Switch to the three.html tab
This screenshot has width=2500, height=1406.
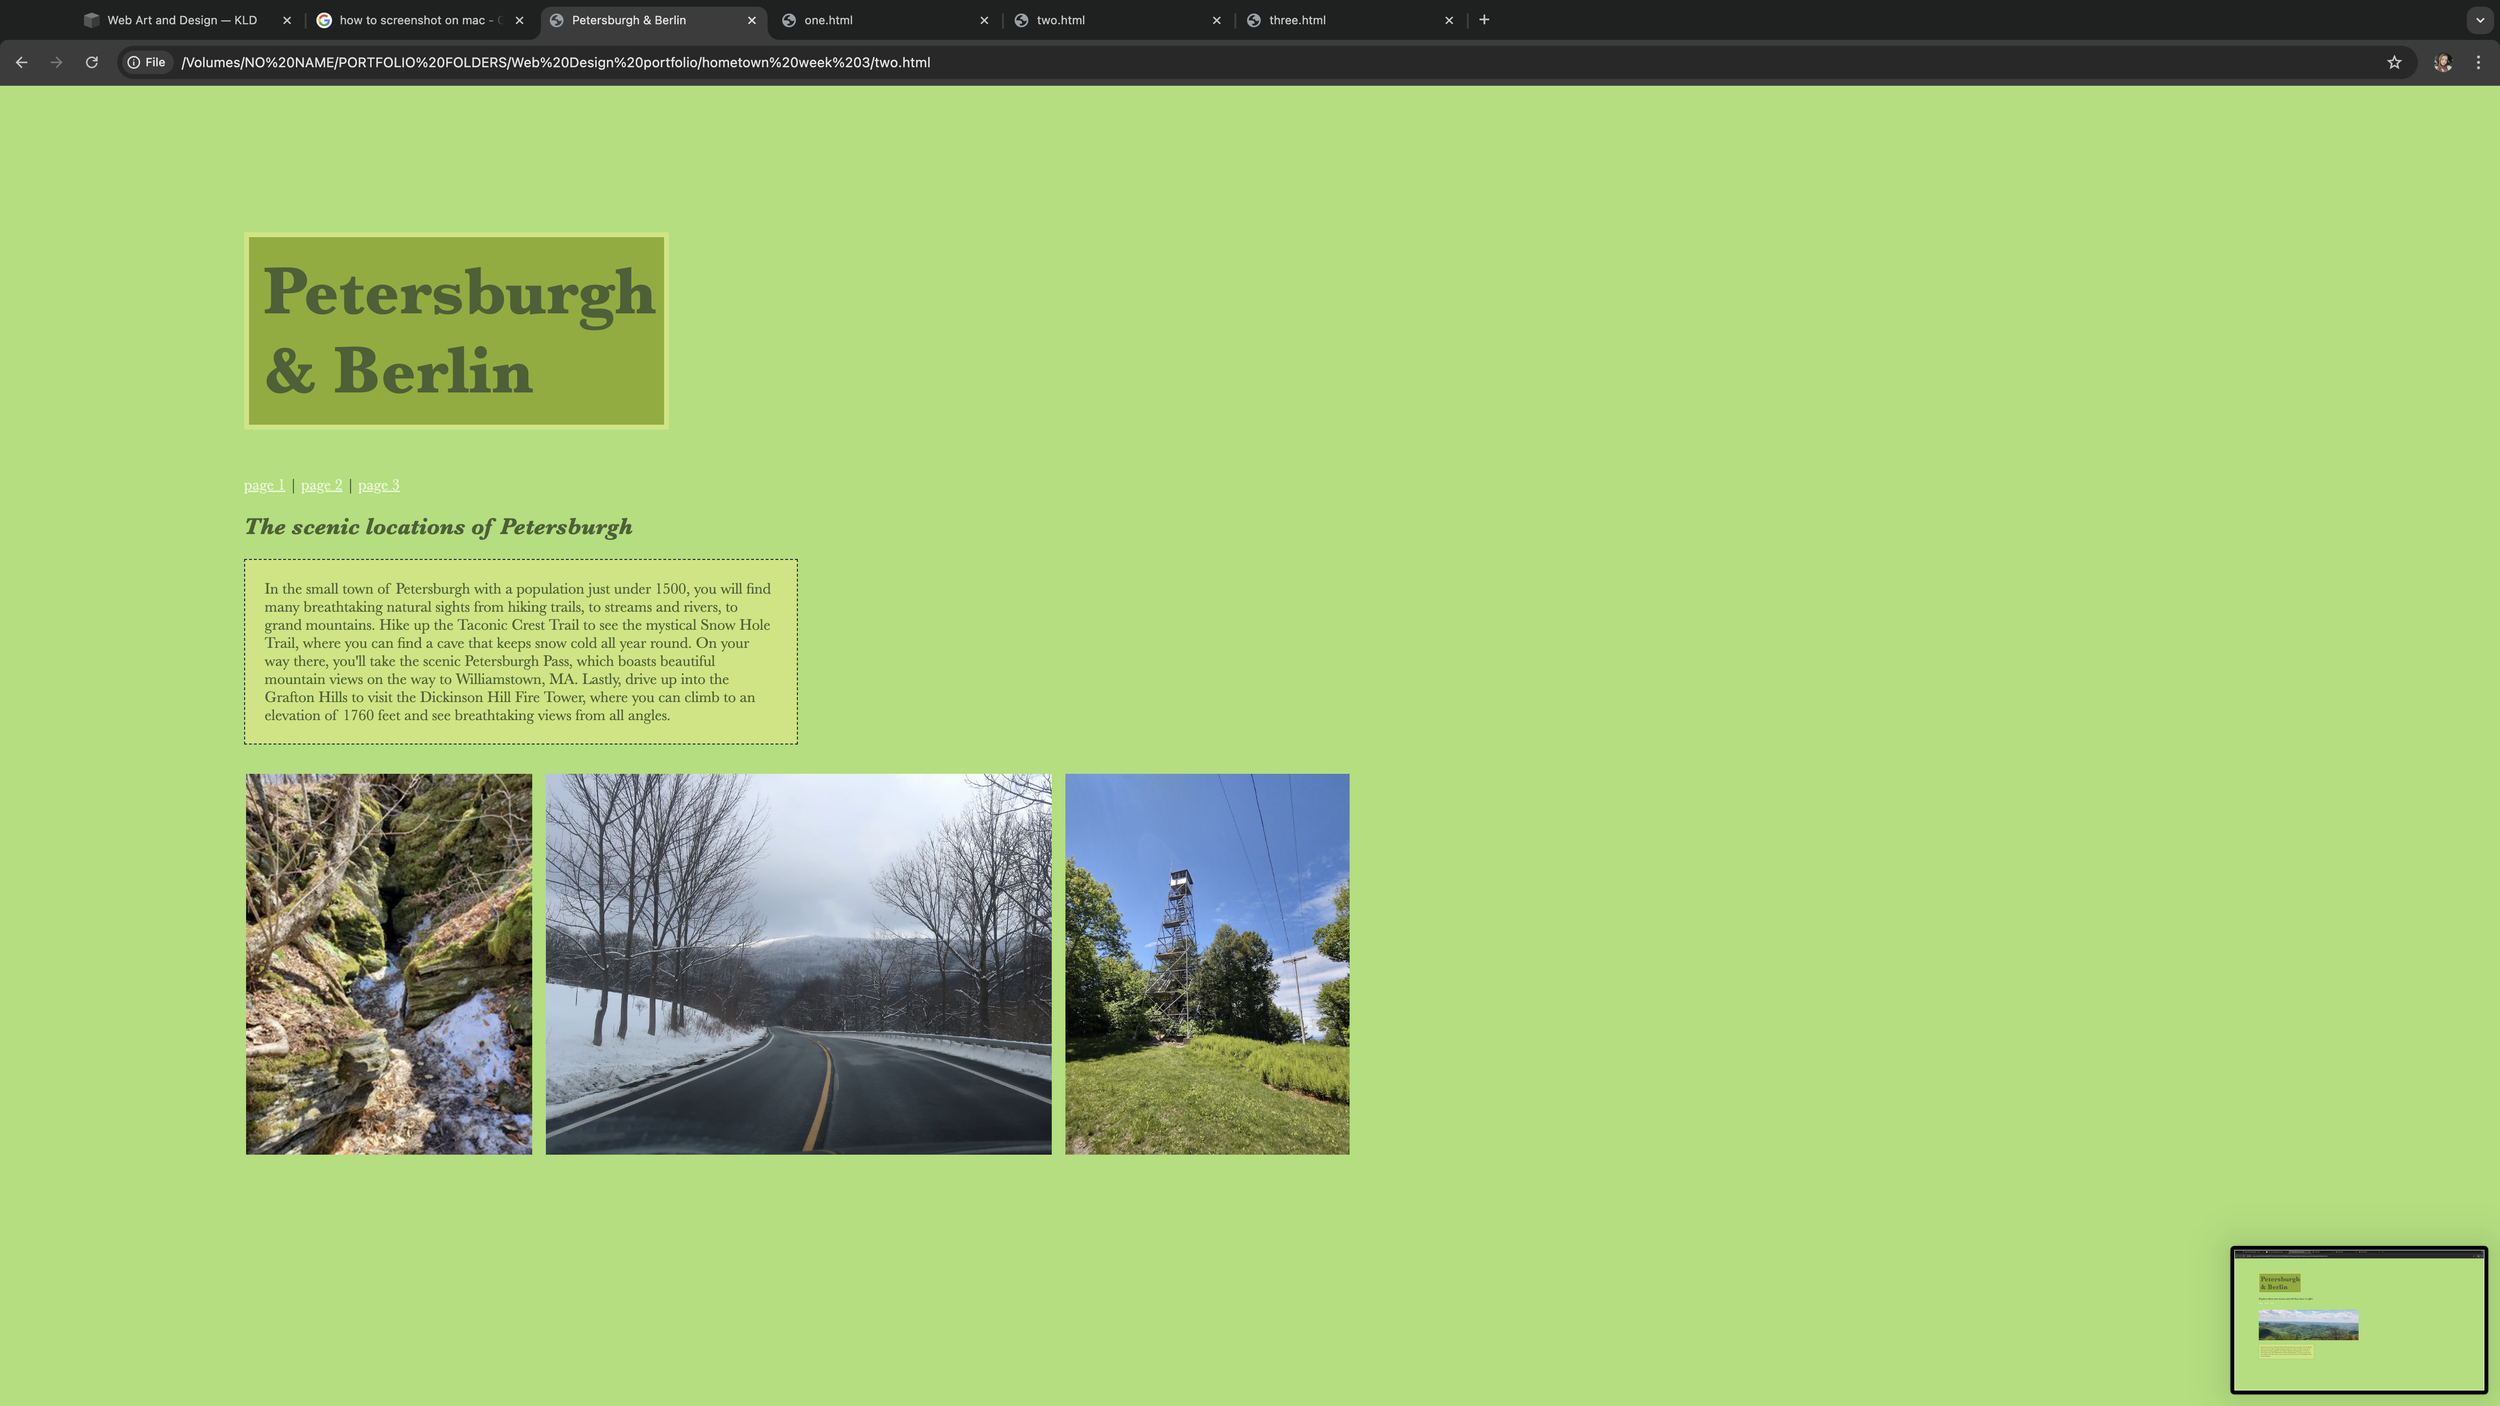coord(1297,20)
